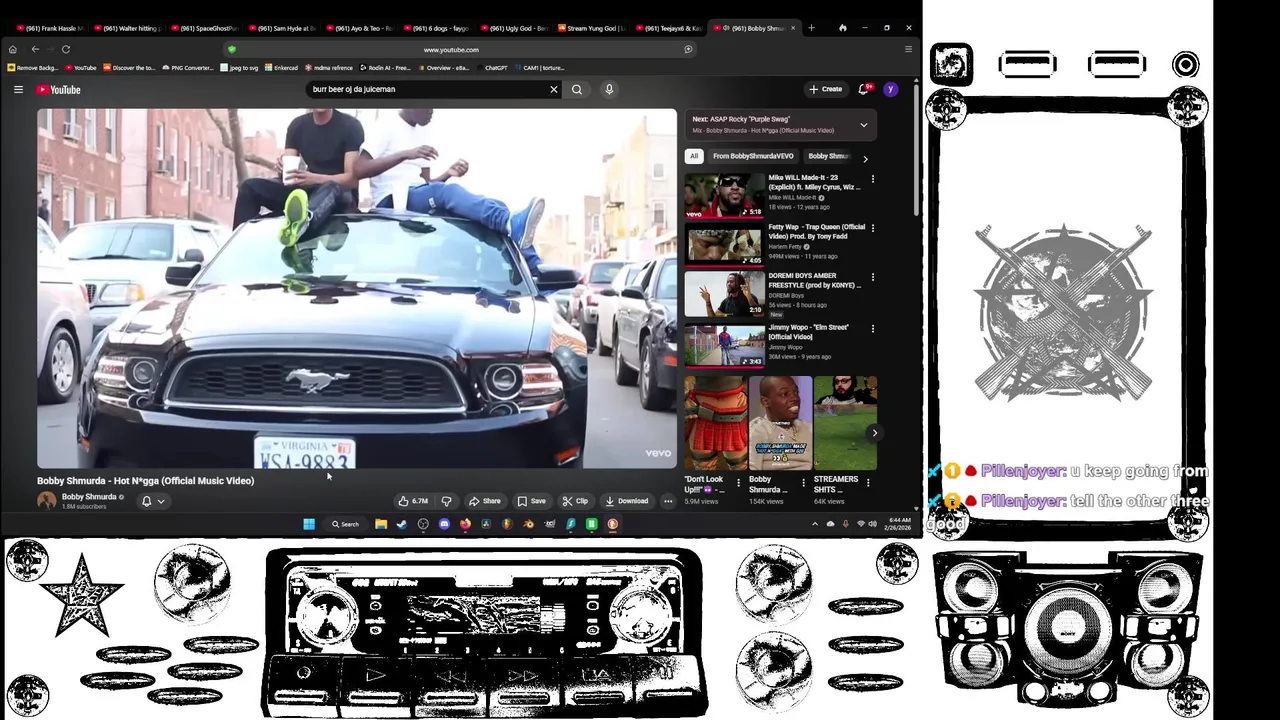Start voice search with the microphone icon
The height and width of the screenshot is (720, 1280).
click(x=608, y=89)
